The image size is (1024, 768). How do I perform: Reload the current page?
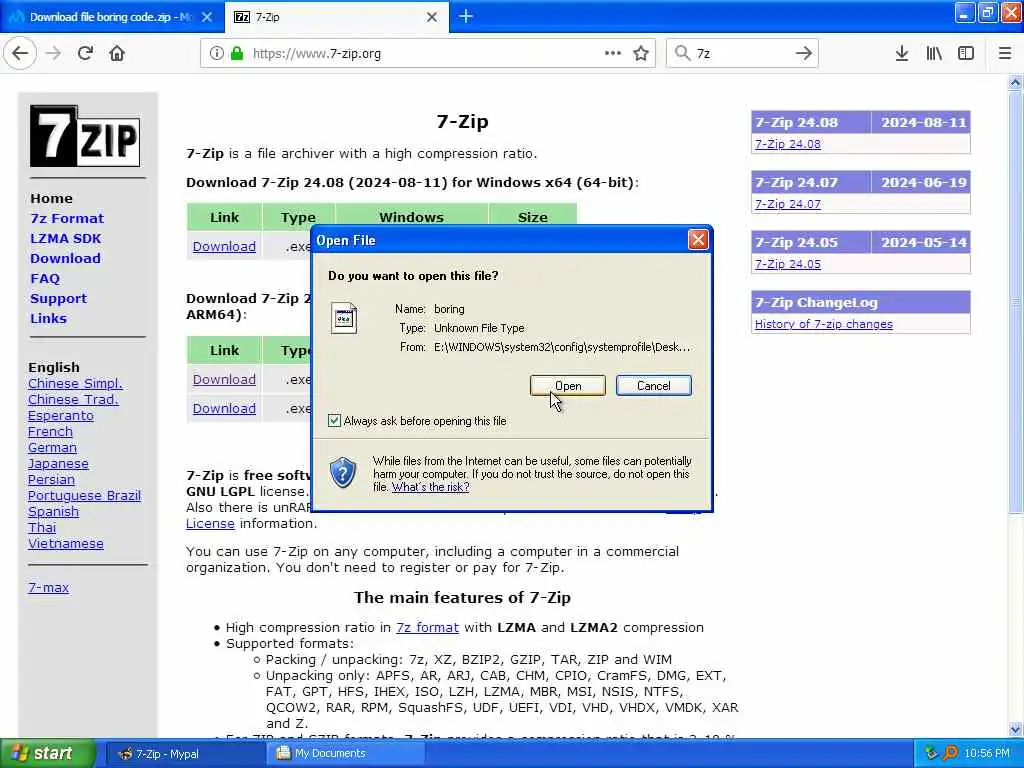tap(85, 54)
